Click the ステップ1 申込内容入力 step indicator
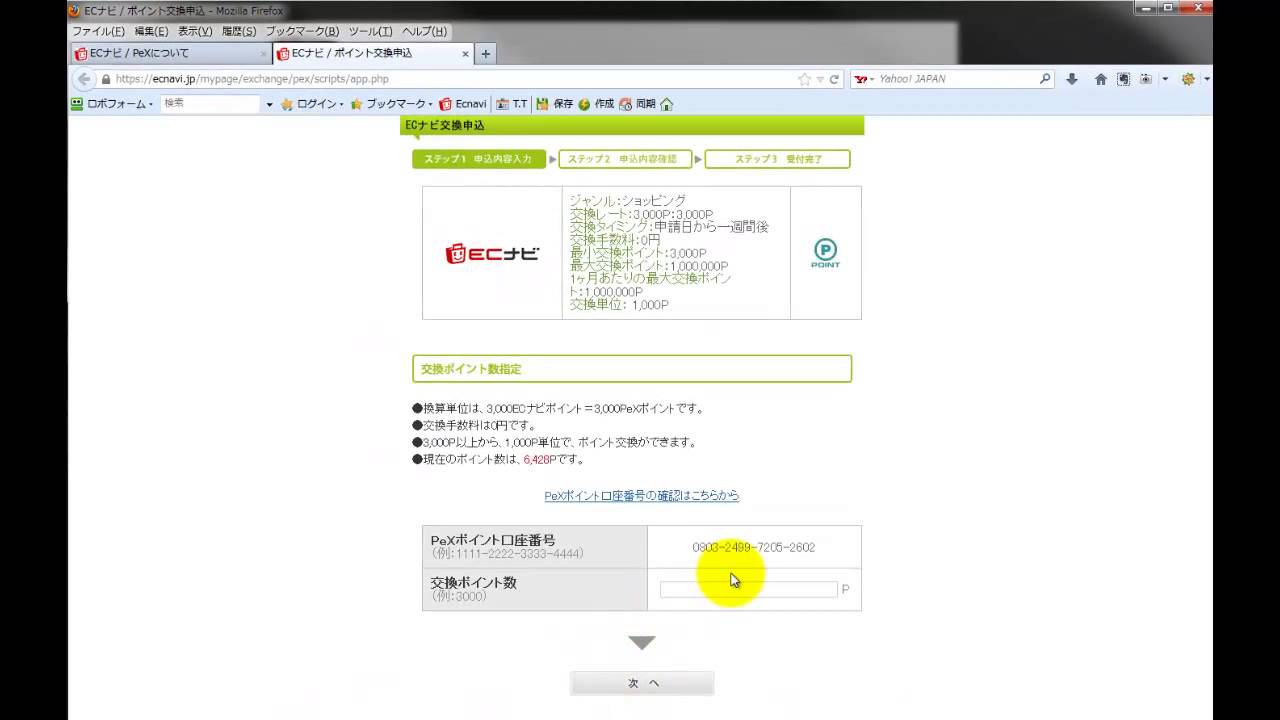Viewport: 1280px width, 720px height. click(479, 159)
